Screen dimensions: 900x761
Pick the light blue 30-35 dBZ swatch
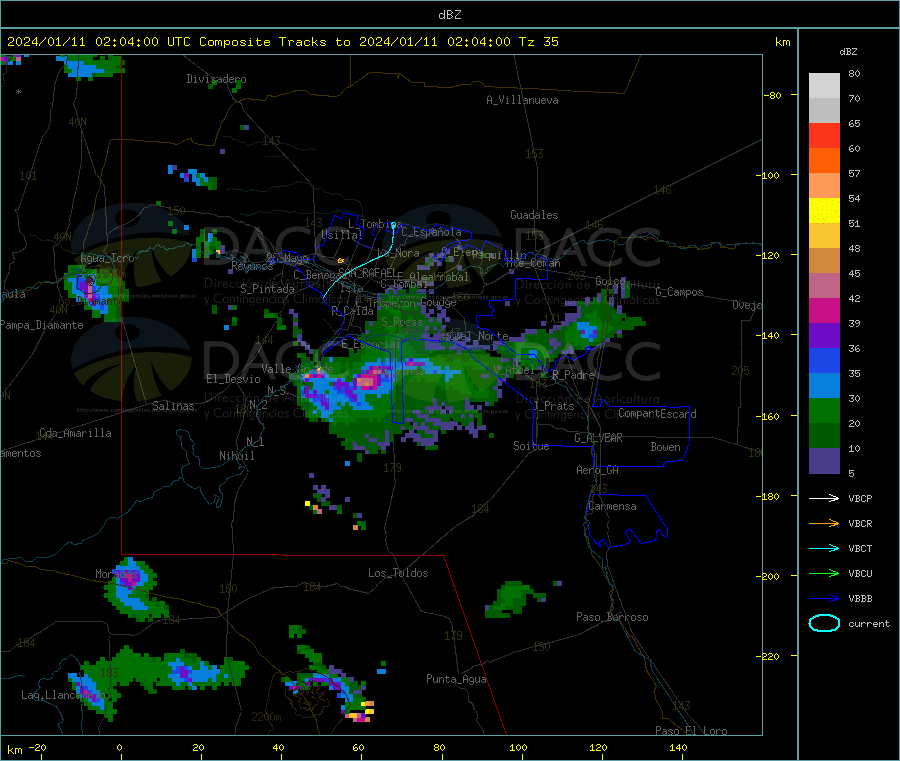coord(824,386)
